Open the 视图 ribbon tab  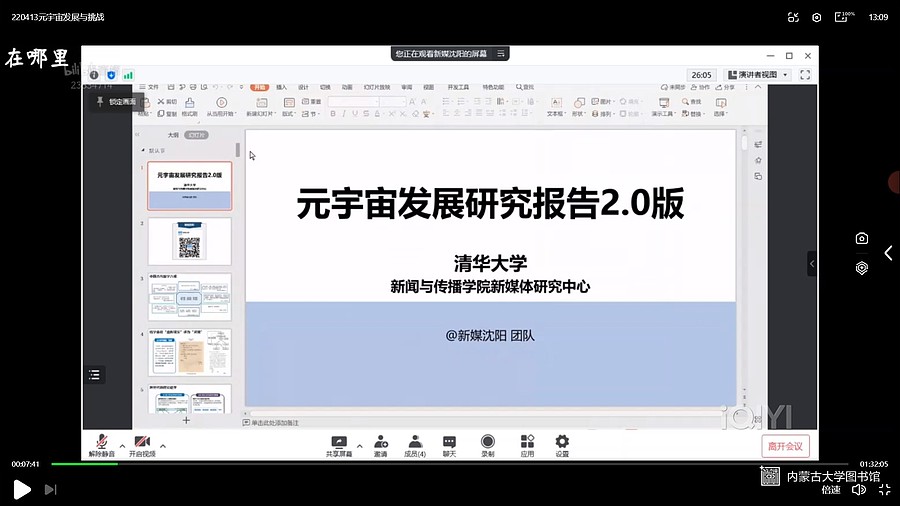428,87
